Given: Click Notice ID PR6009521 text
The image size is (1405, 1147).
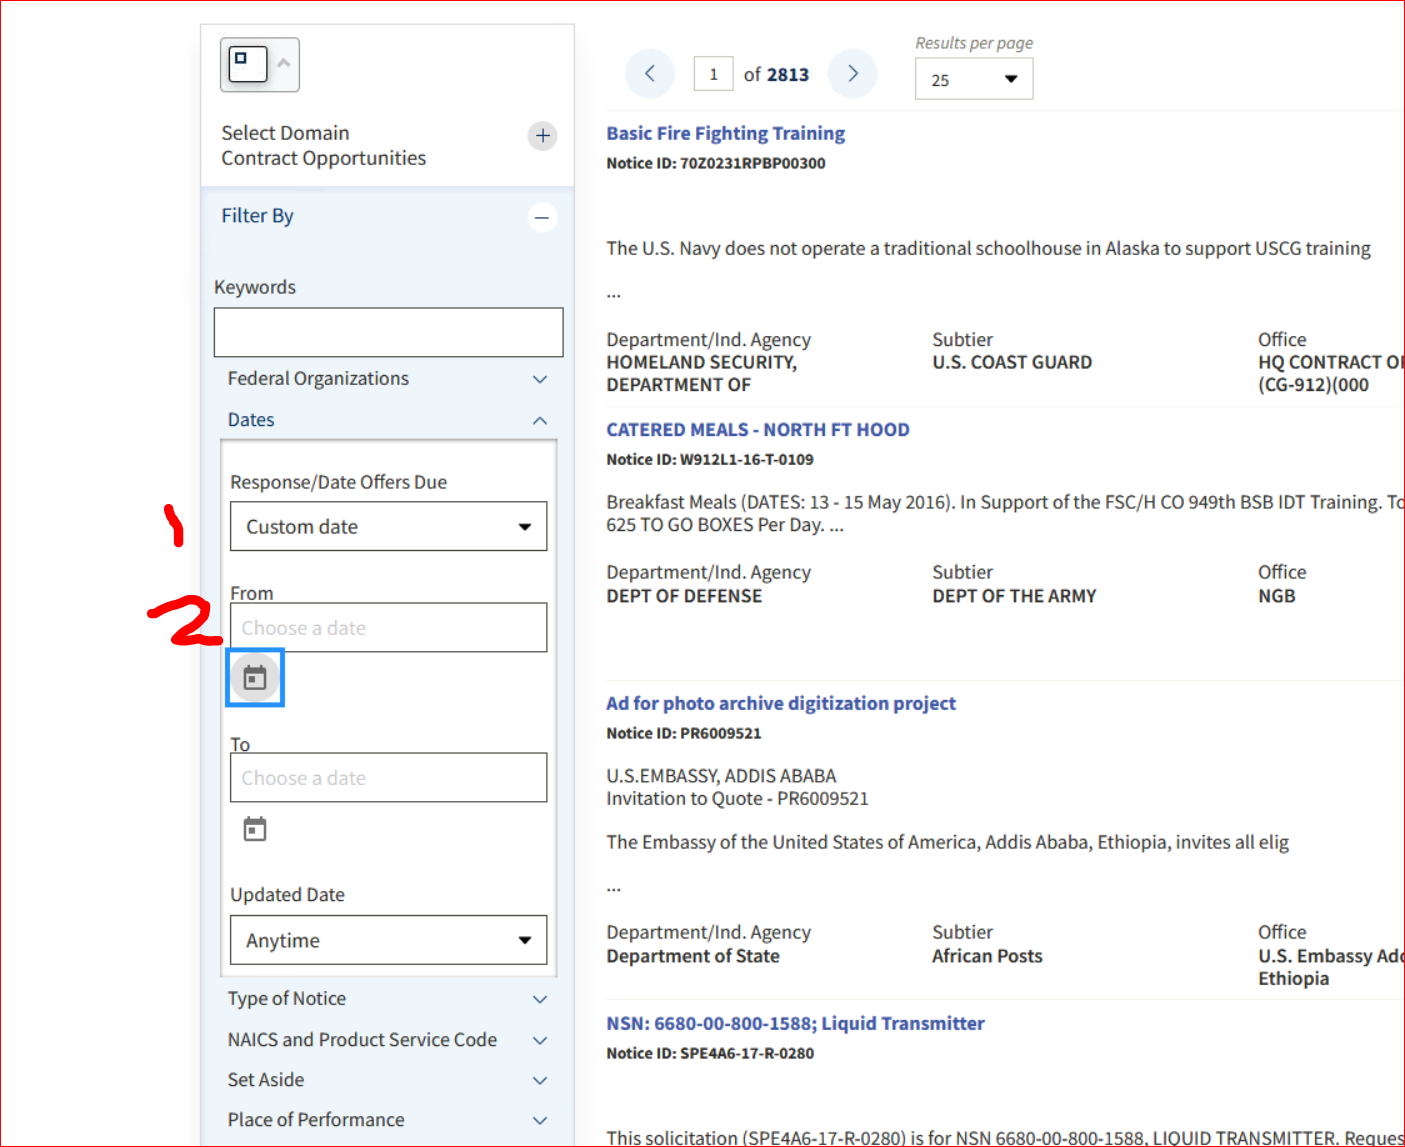Looking at the screenshot, I should (684, 733).
